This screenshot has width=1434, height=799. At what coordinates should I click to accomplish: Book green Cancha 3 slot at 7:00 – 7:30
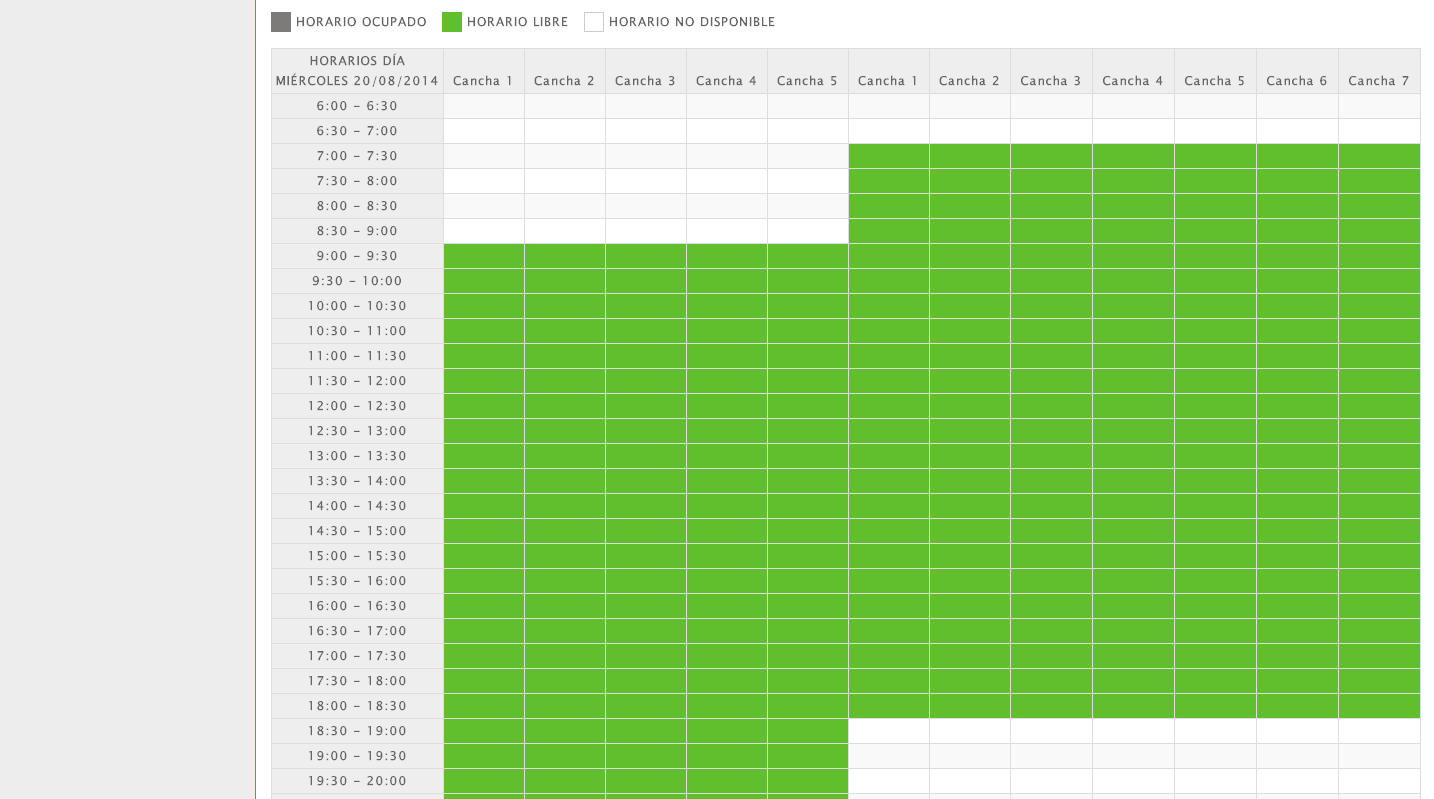click(x=1051, y=156)
